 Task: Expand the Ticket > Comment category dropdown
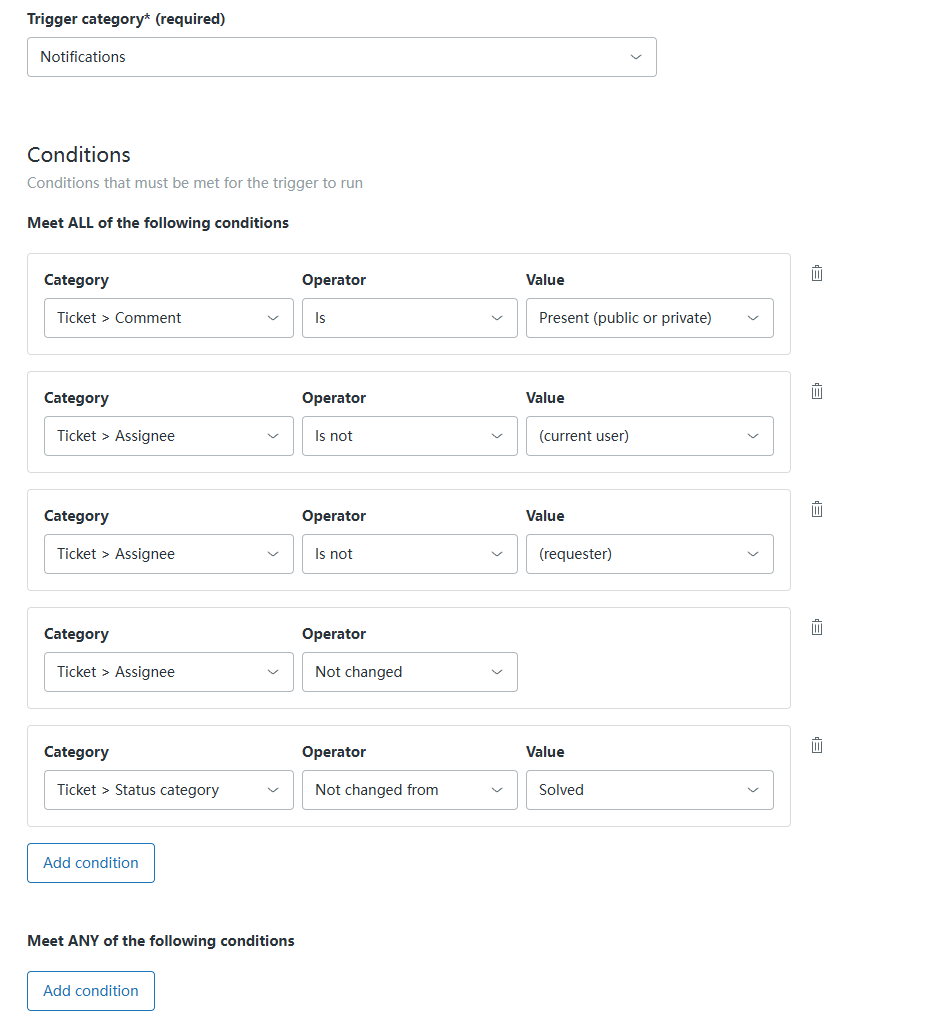[x=168, y=318]
